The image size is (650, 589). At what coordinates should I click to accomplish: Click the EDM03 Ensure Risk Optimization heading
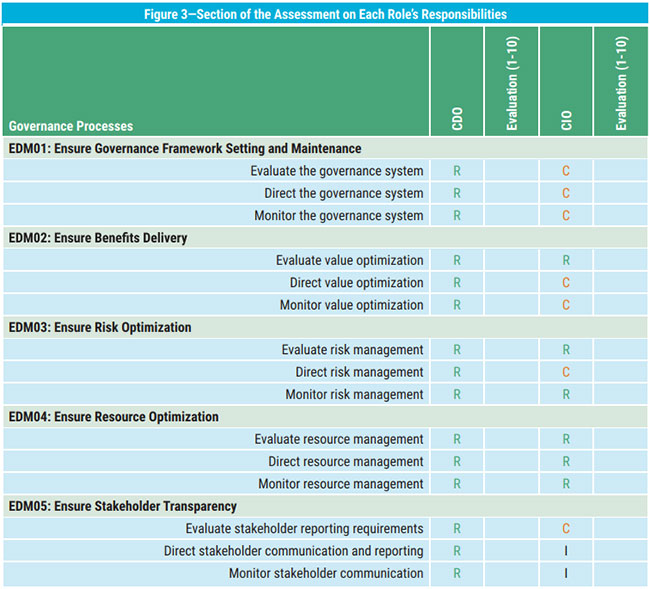coord(100,327)
